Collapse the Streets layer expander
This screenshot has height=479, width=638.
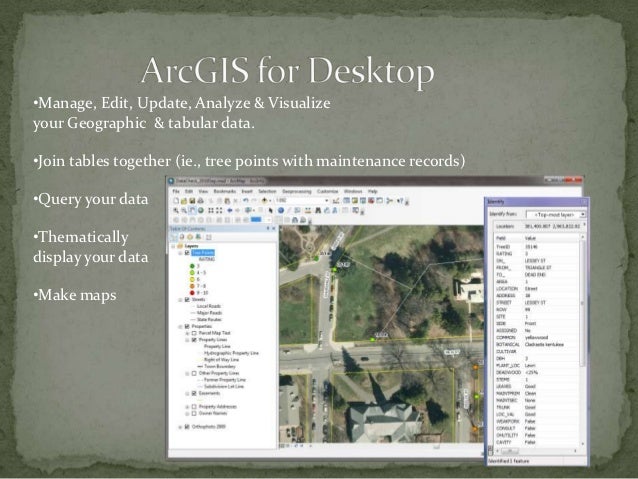180,300
